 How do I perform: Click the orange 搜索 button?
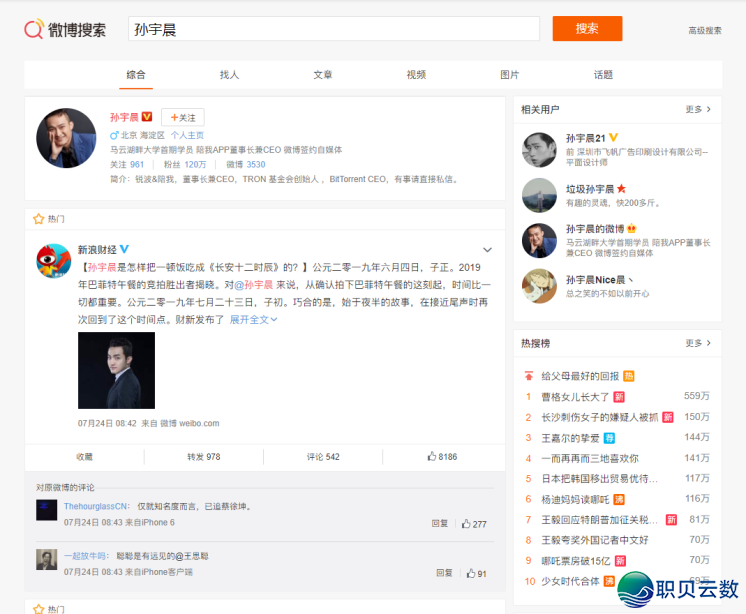tap(587, 29)
